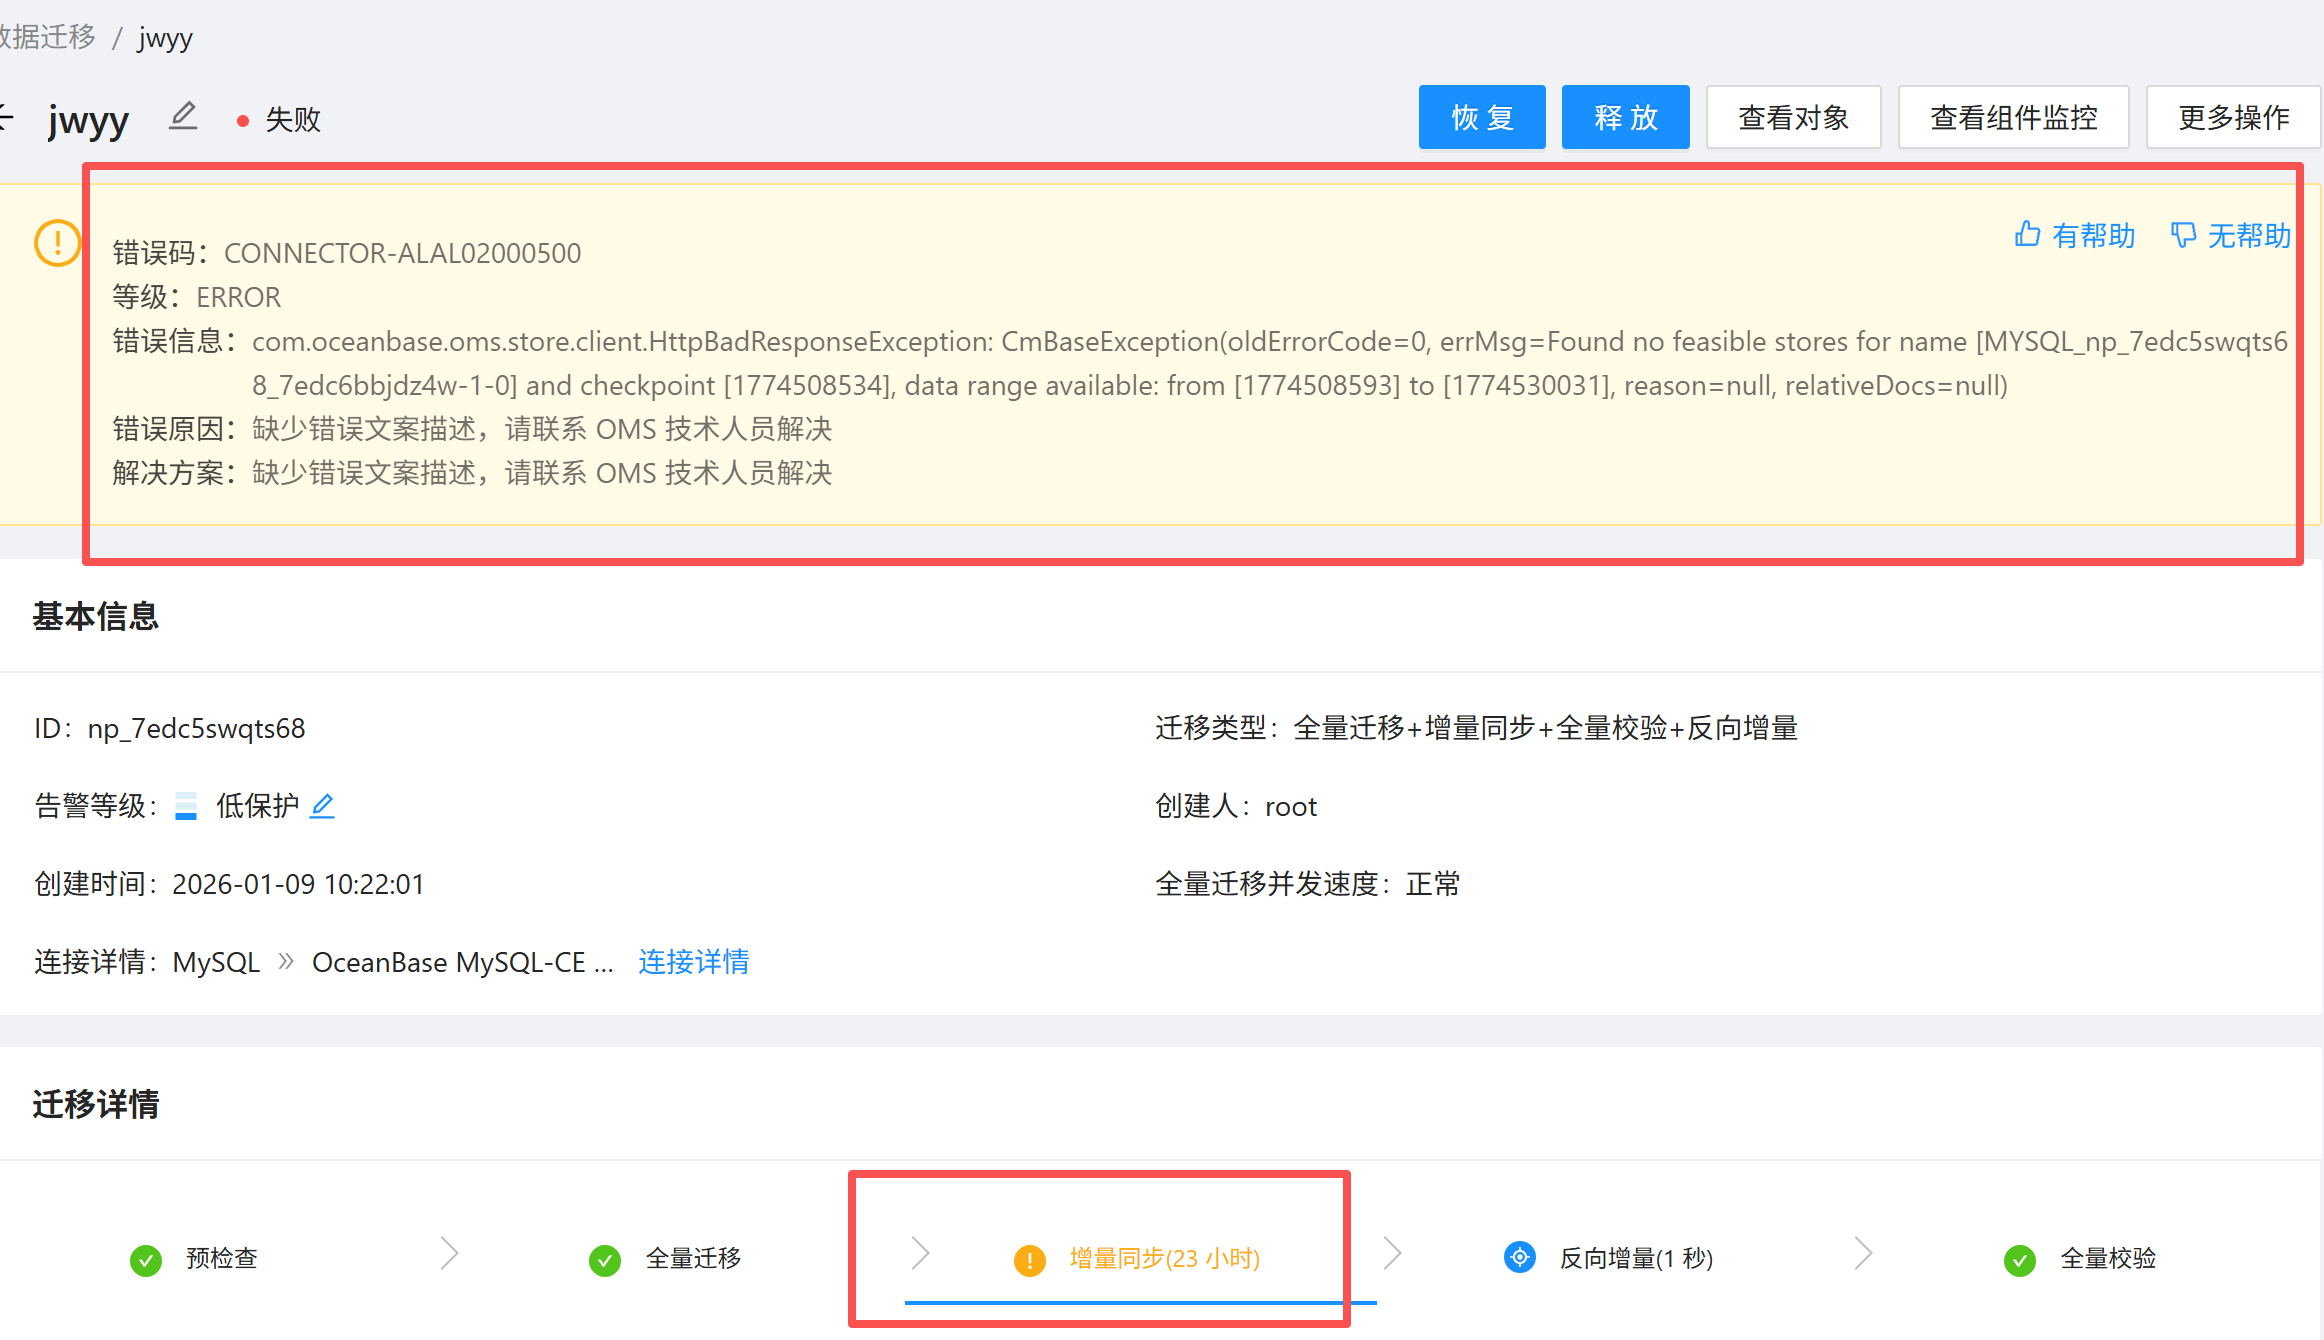The image size is (2324, 1340).
Task: Edit alarm level with pencil icon
Action: pyautogui.click(x=322, y=806)
